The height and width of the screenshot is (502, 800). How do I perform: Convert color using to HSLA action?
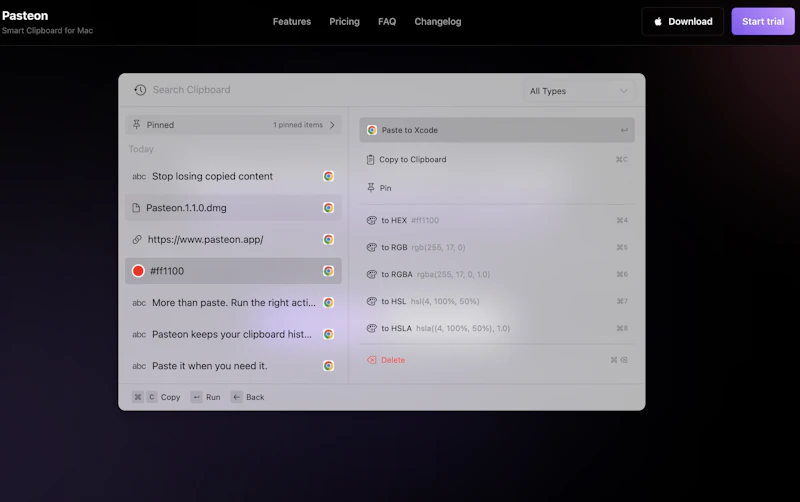click(x=497, y=329)
